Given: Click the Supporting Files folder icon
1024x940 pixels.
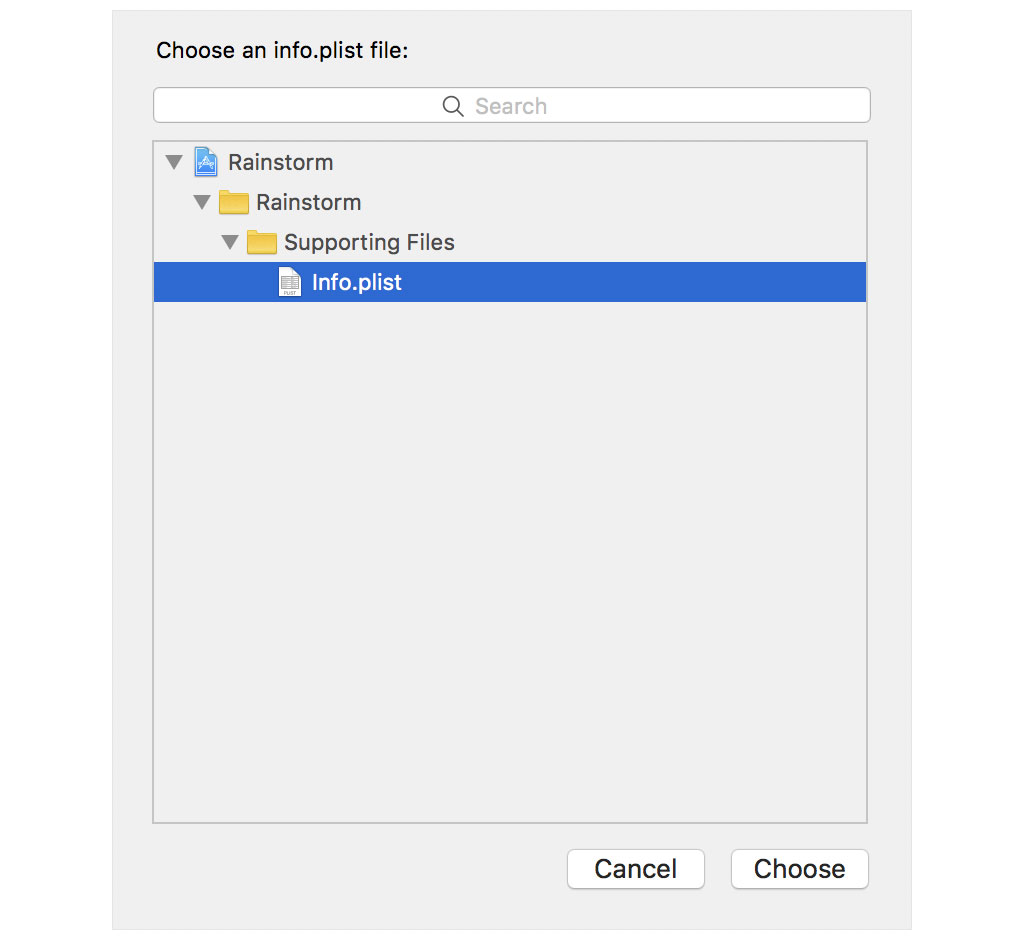Looking at the screenshot, I should [x=261, y=241].
